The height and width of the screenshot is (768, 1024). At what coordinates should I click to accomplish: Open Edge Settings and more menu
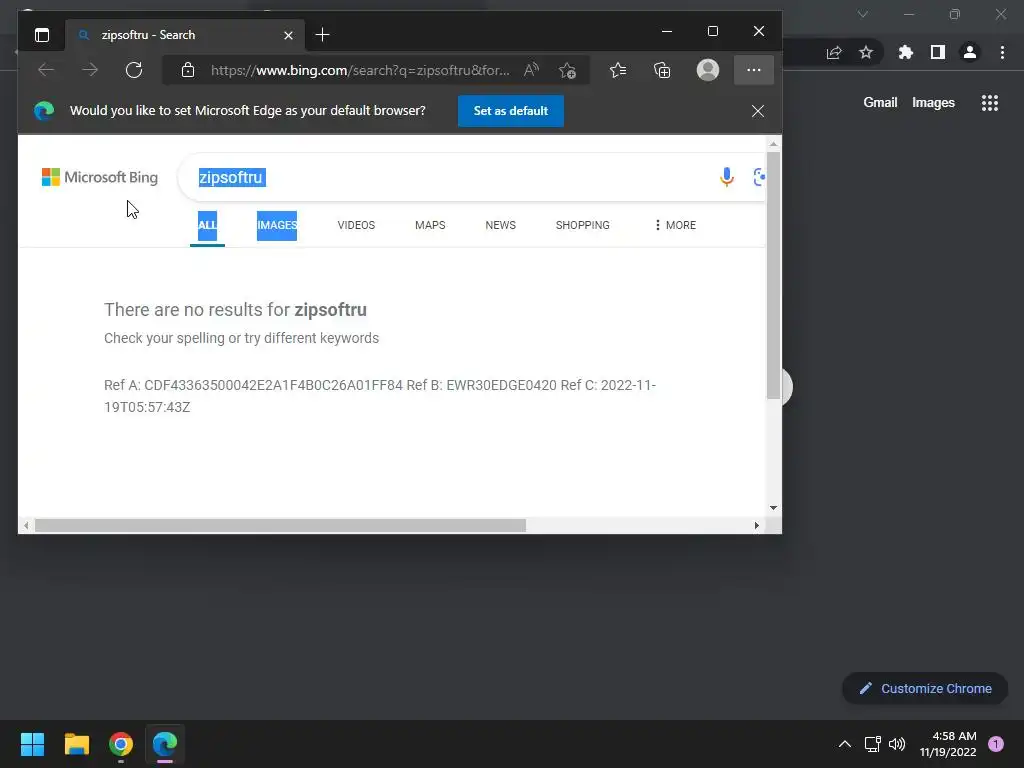point(754,70)
